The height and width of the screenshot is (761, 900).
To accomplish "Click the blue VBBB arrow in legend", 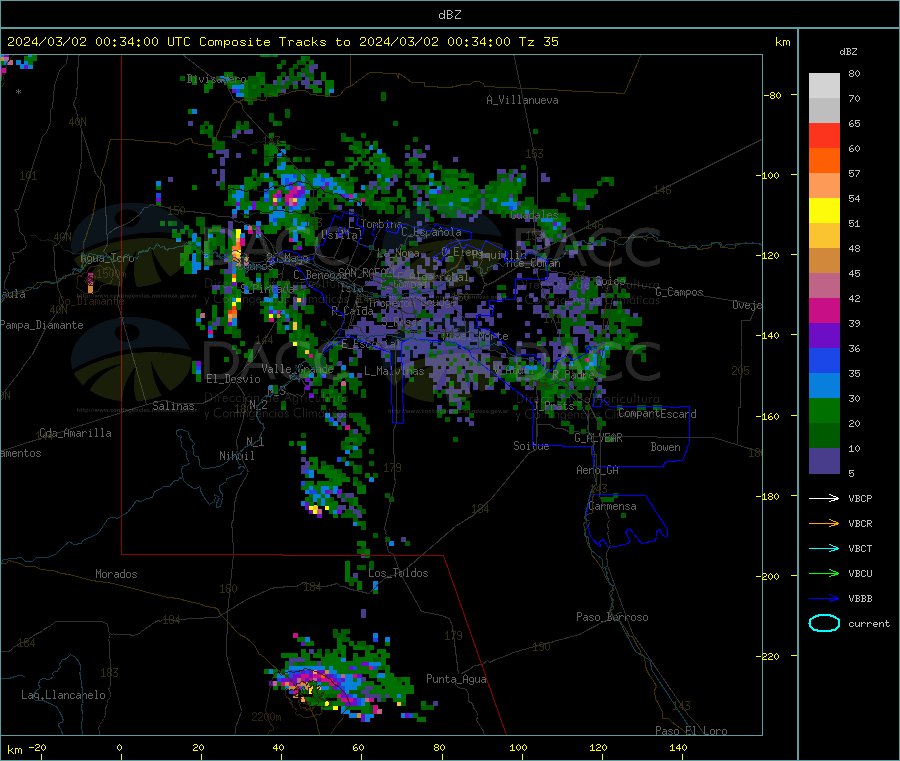I will (824, 599).
